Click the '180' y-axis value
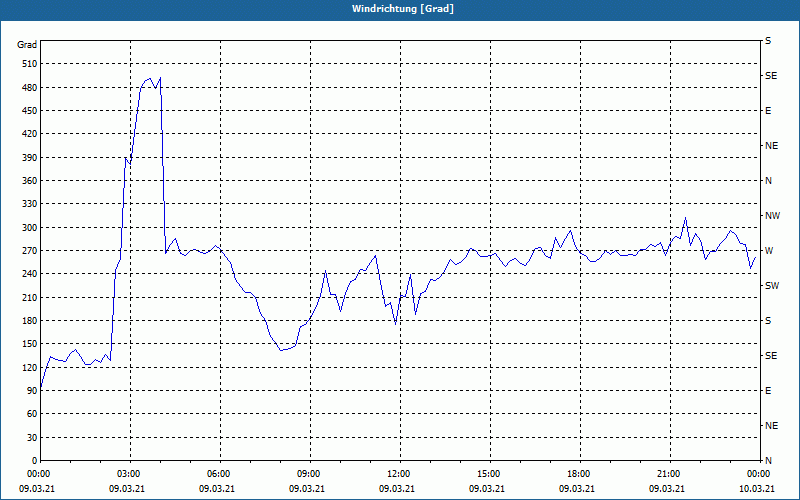Screen dimensions: 800x500 tap(30, 320)
